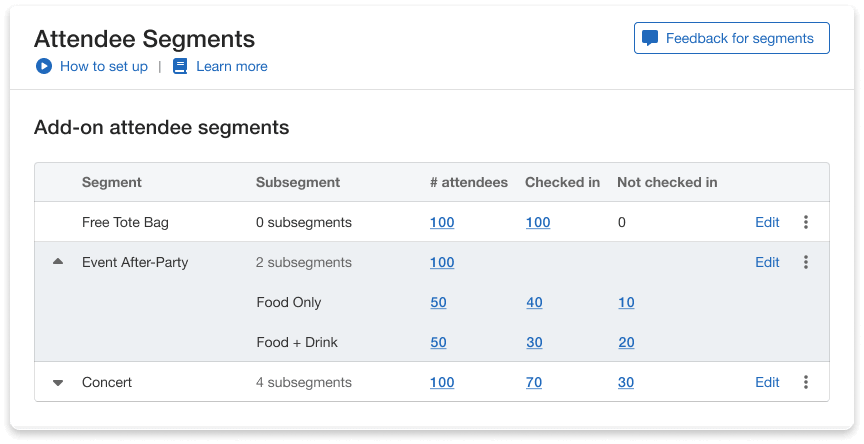Image resolution: width=864 pixels, height=444 pixels.
Task: Open the How to set up link
Action: (x=103, y=67)
